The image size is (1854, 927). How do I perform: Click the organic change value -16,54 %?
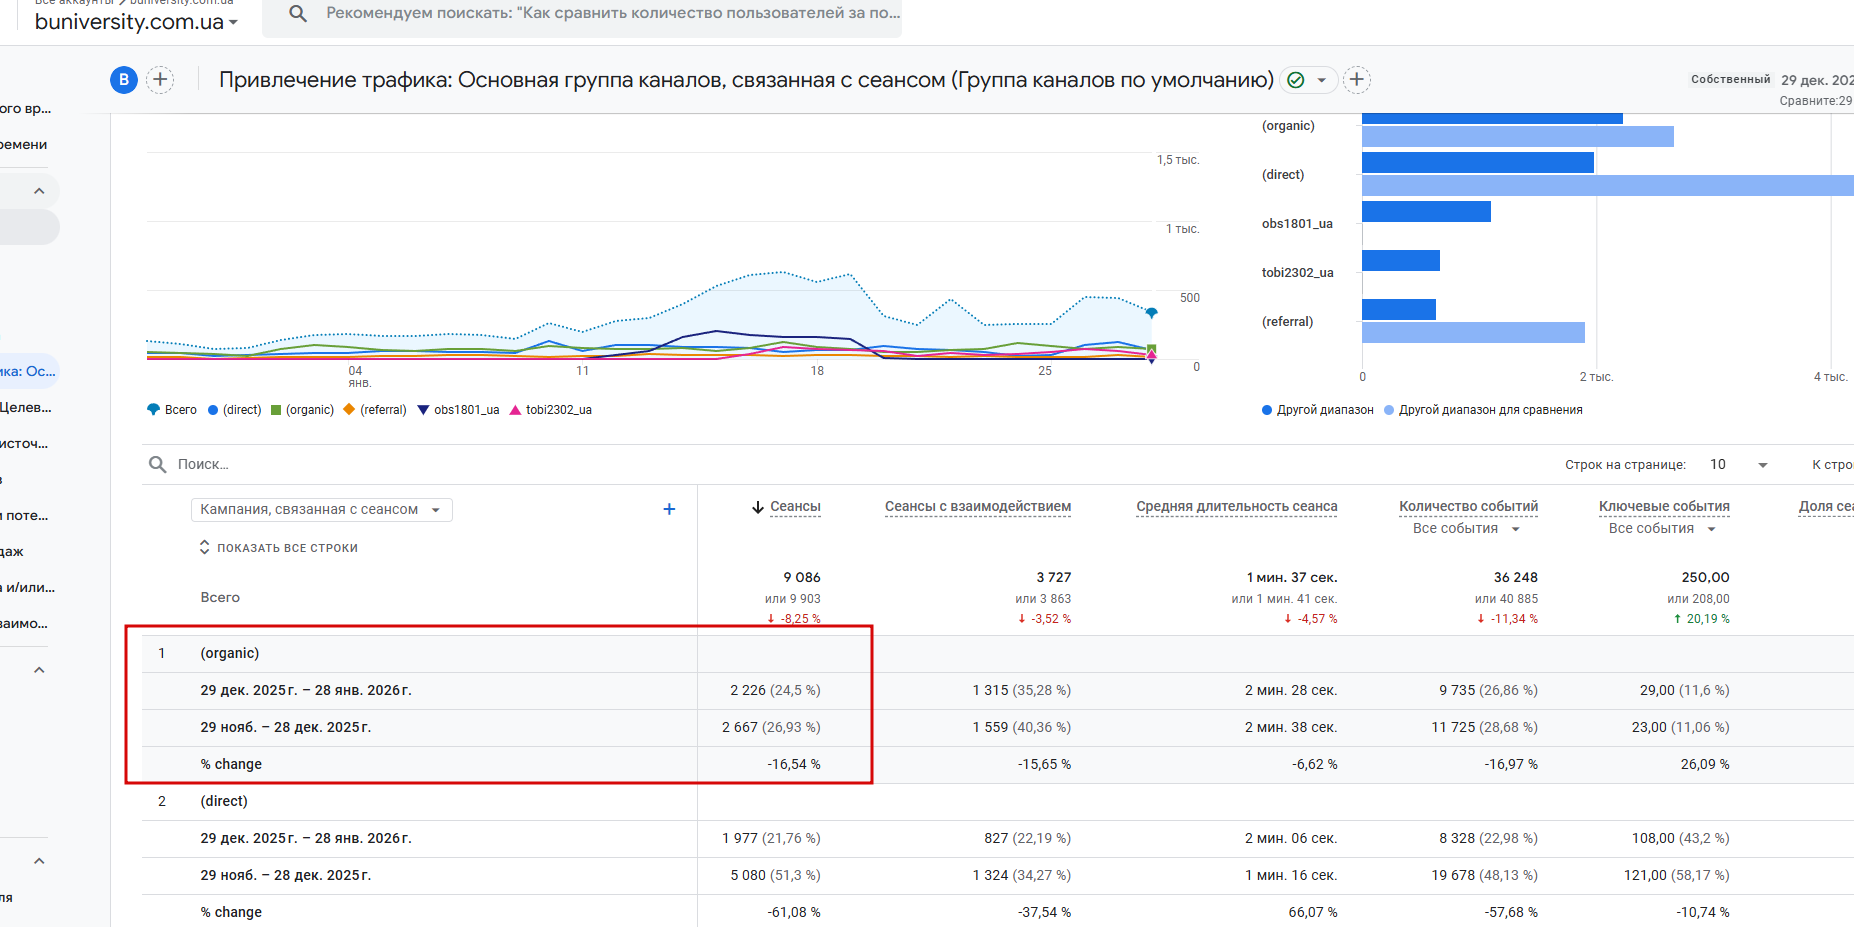click(x=794, y=765)
